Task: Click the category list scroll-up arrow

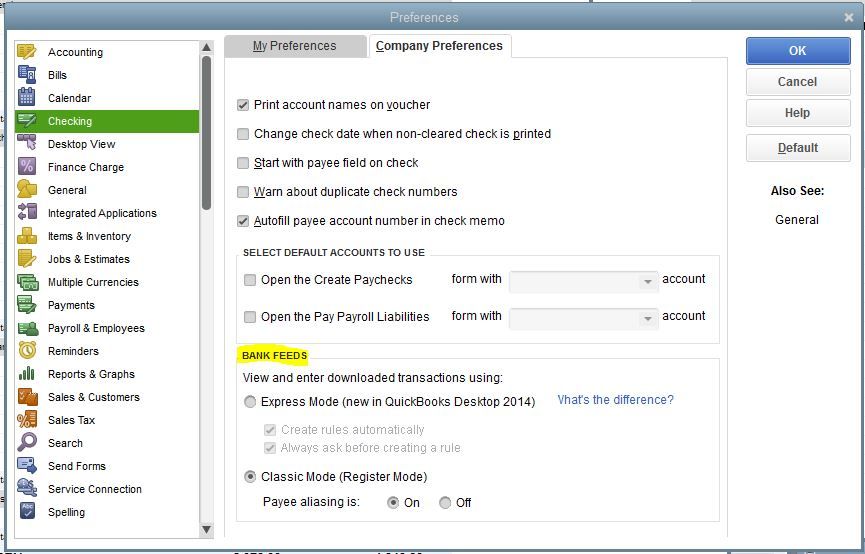Action: pyautogui.click(x=206, y=47)
